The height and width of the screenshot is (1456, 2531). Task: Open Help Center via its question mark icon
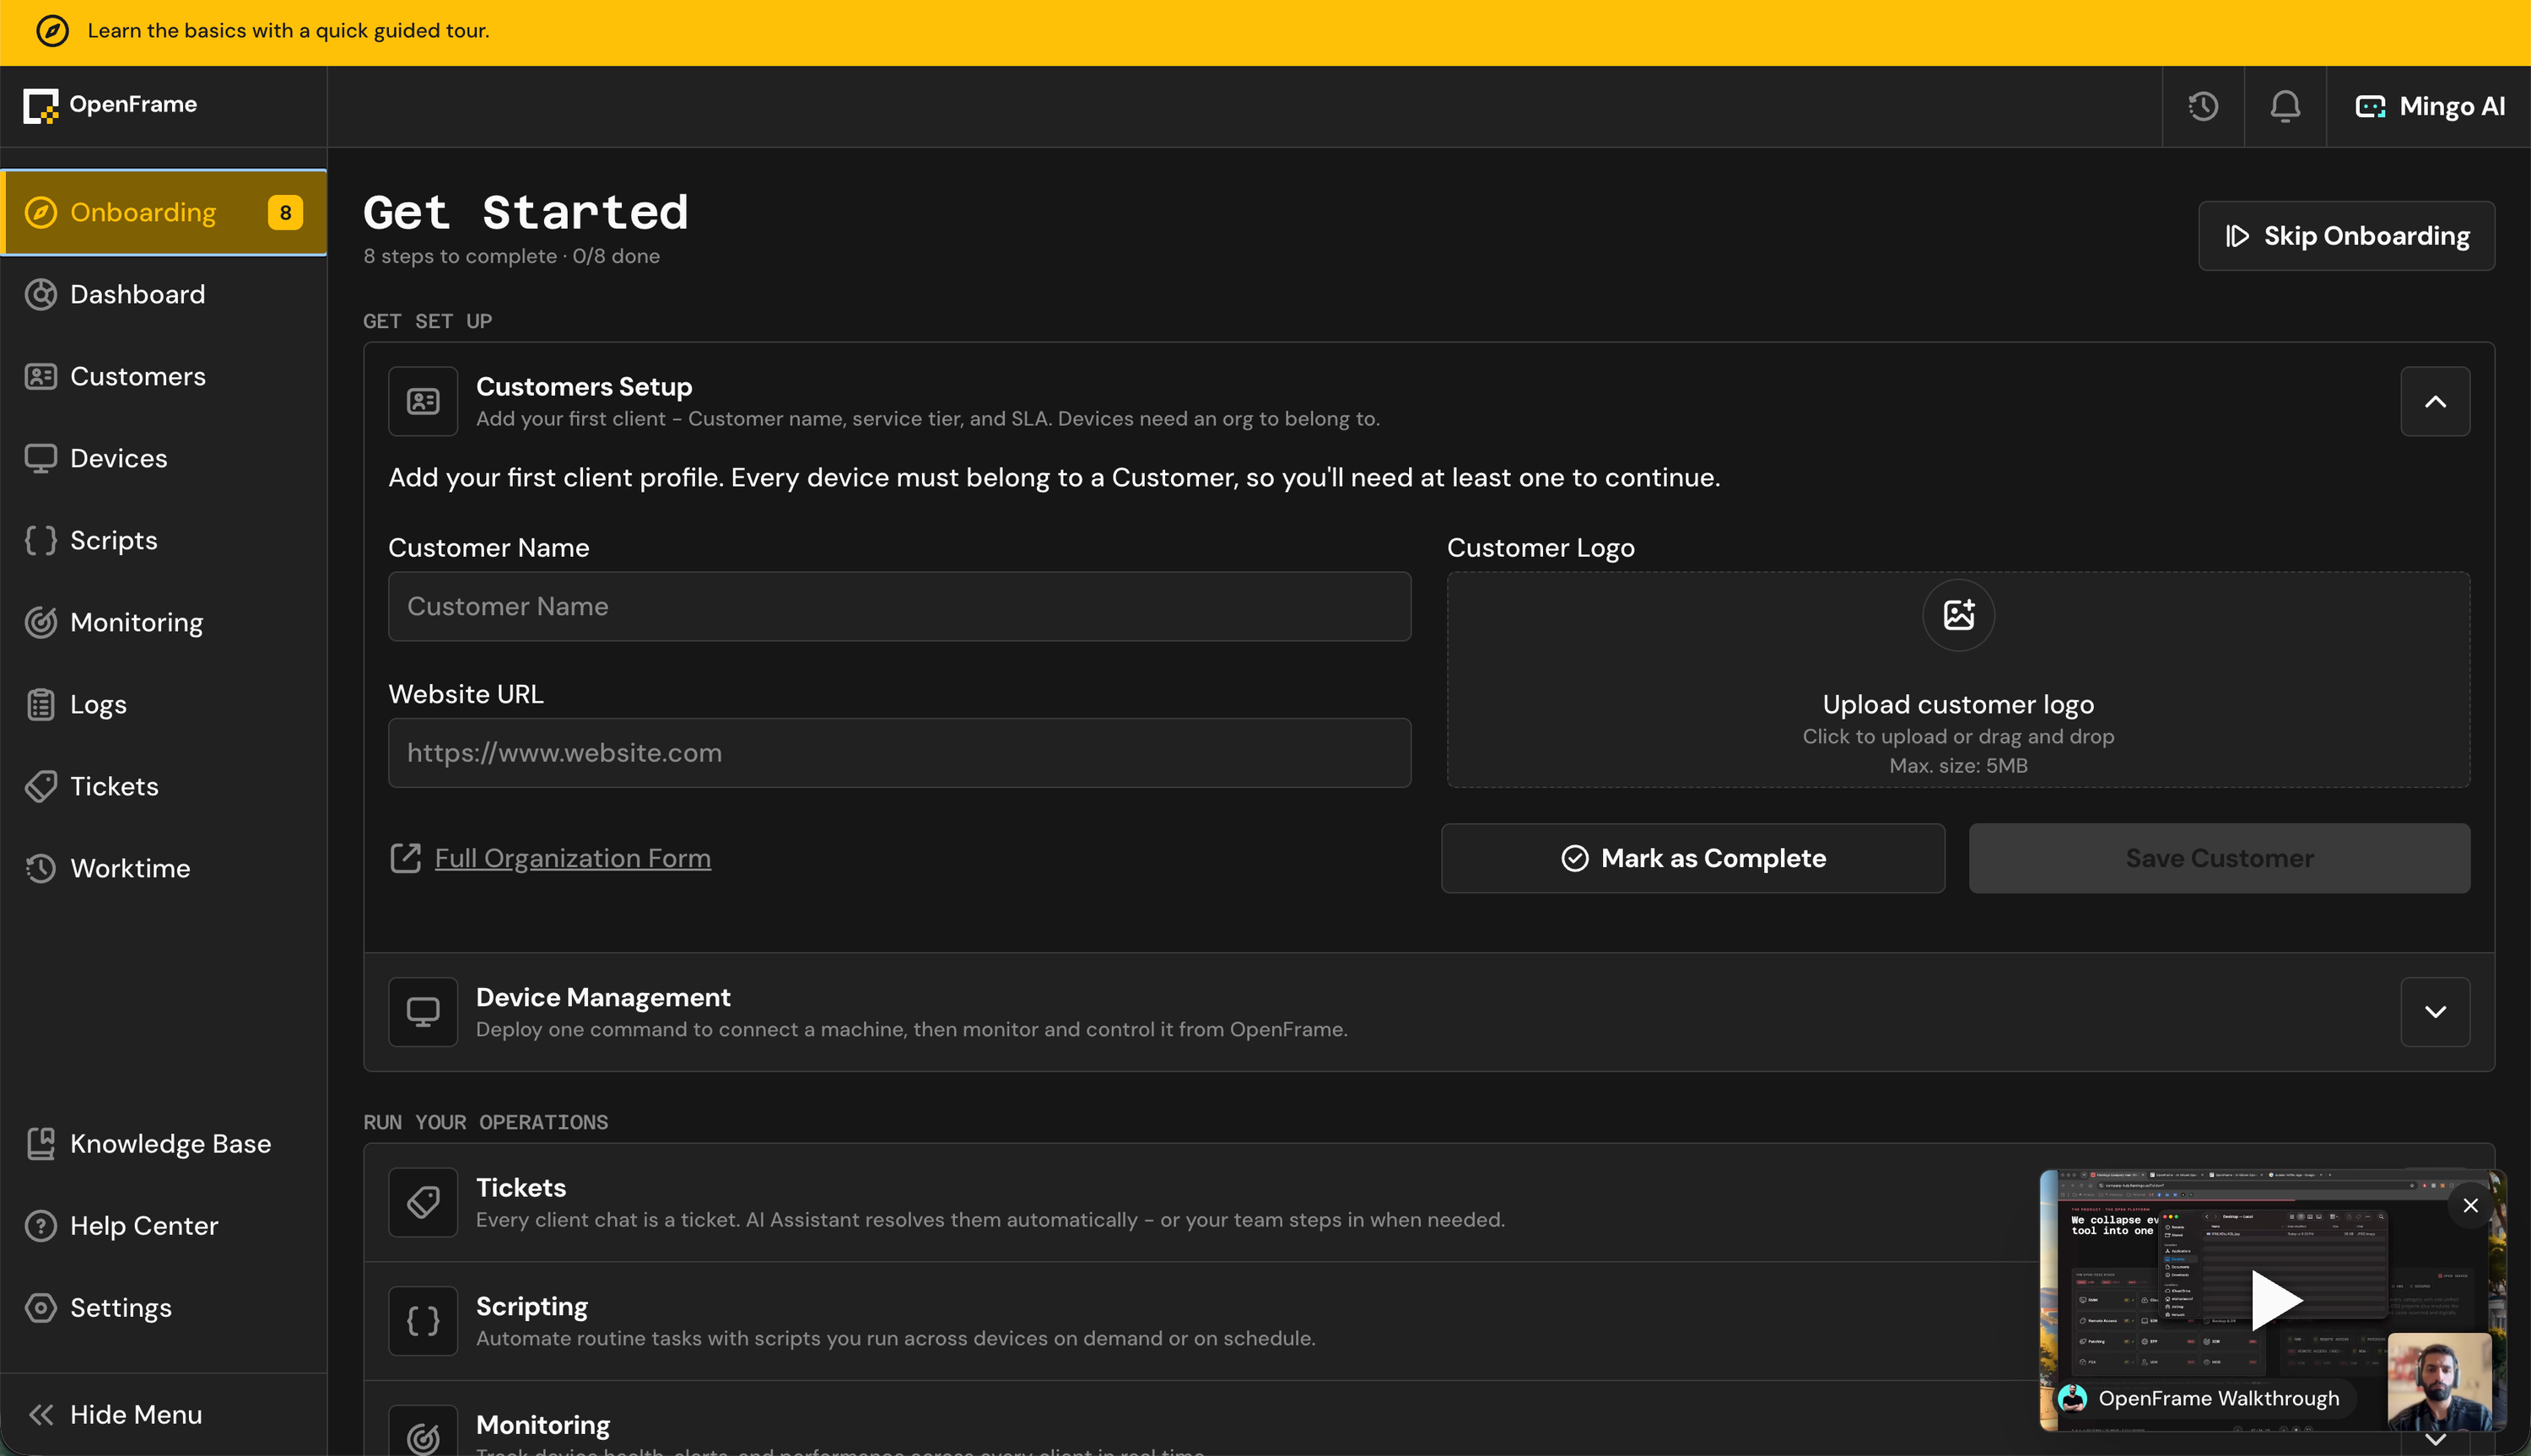41,1226
